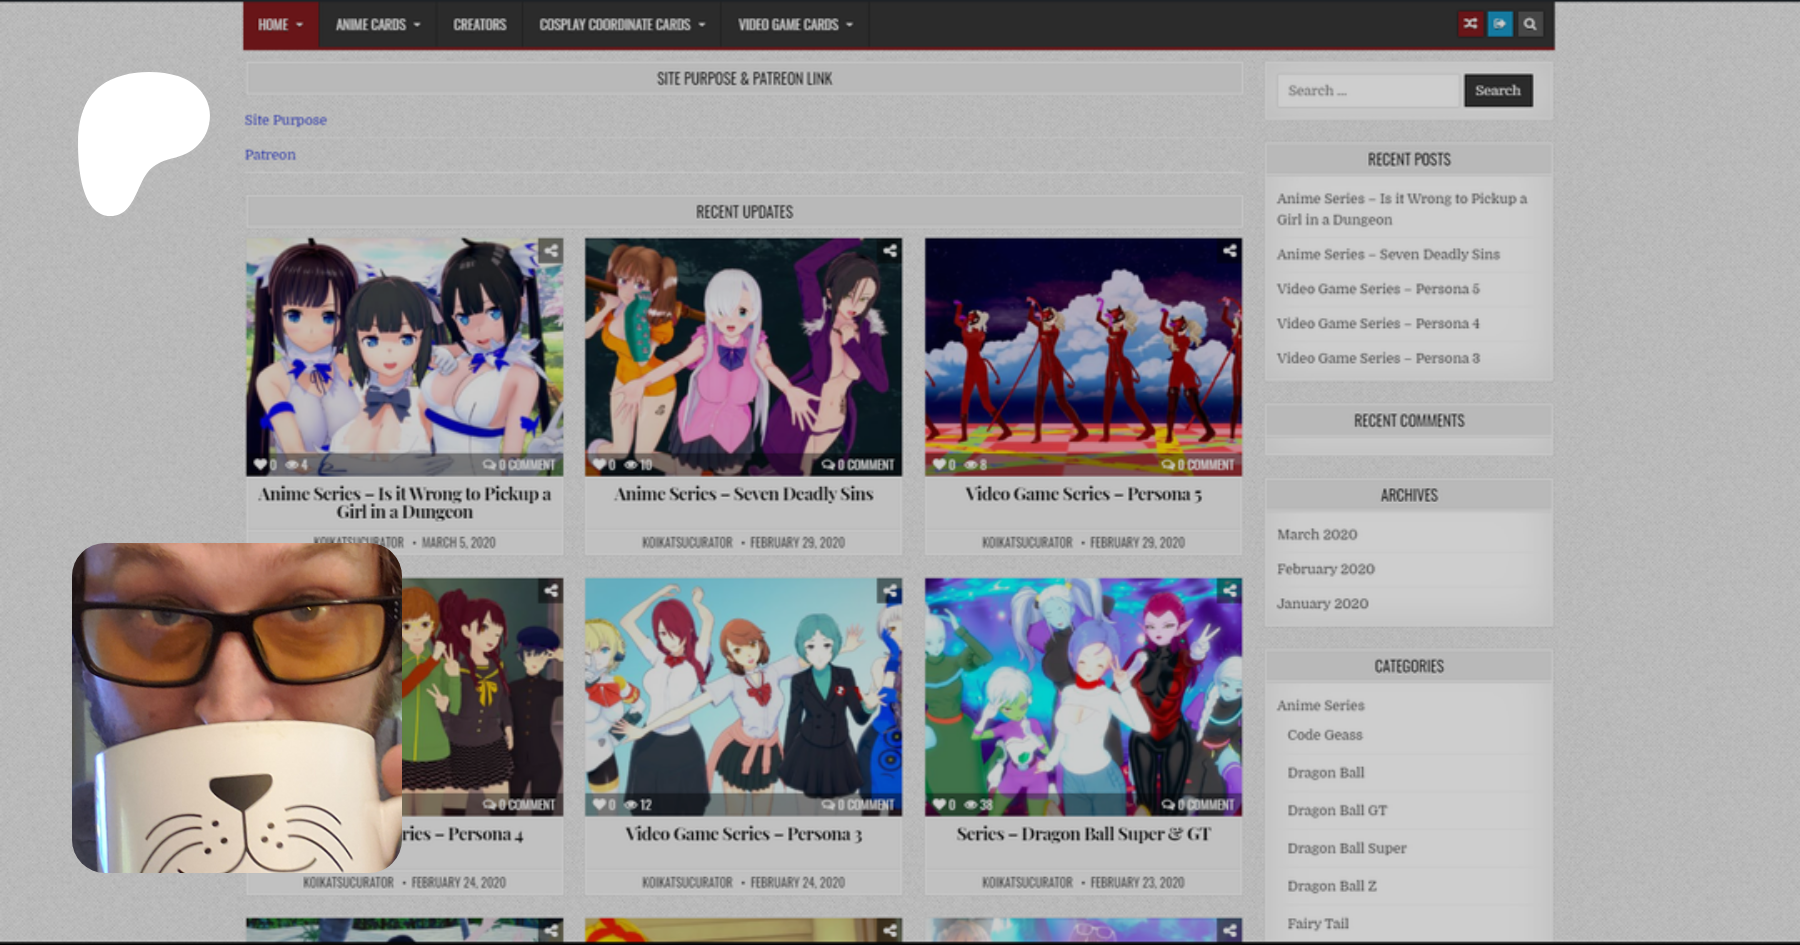Expand the Anime Cards dropdown menu
This screenshot has height=945, width=1800.
[377, 25]
